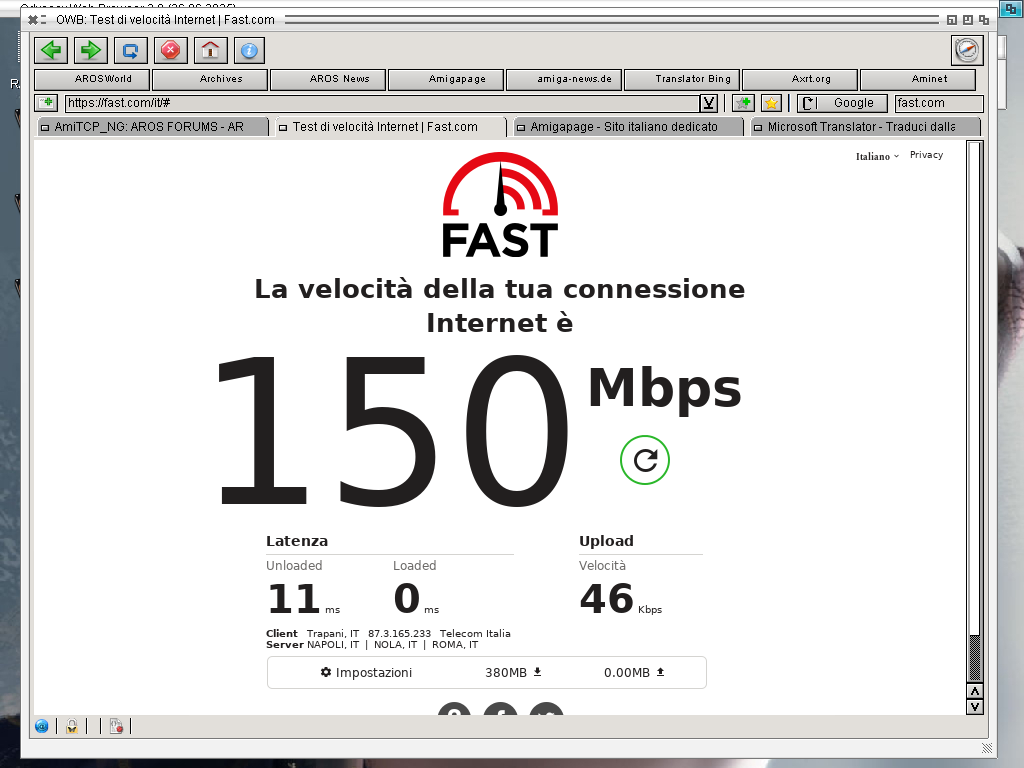The height and width of the screenshot is (768, 1024).
Task: Click the FAST speedometer logo
Action: (x=500, y=204)
